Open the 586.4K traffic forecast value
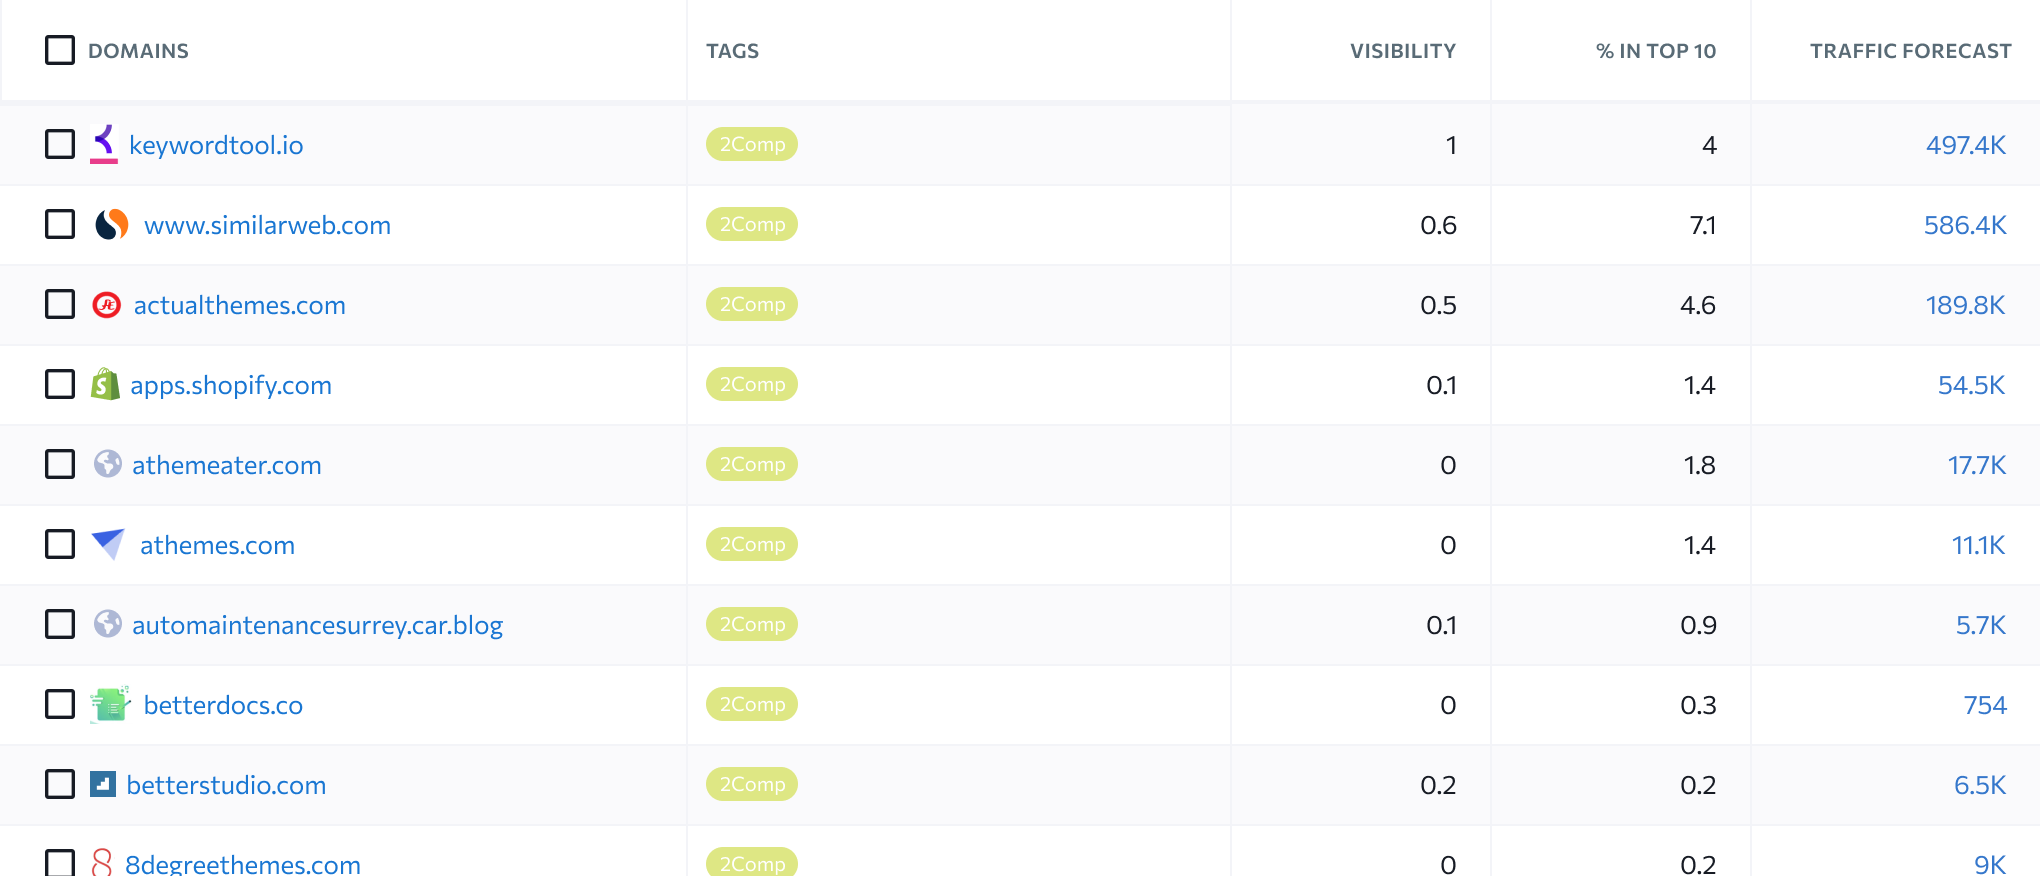 tap(1965, 225)
